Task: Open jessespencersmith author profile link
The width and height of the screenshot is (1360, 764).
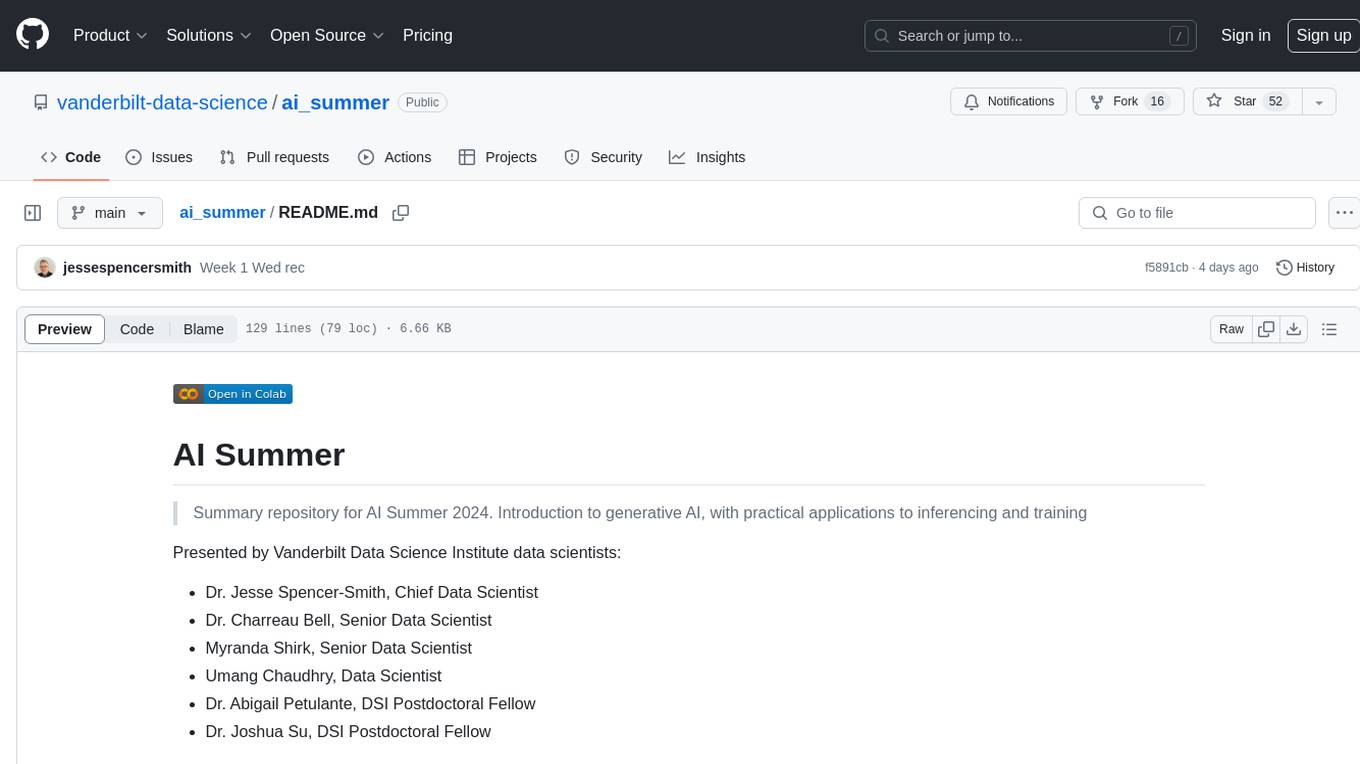Action: tap(127, 268)
